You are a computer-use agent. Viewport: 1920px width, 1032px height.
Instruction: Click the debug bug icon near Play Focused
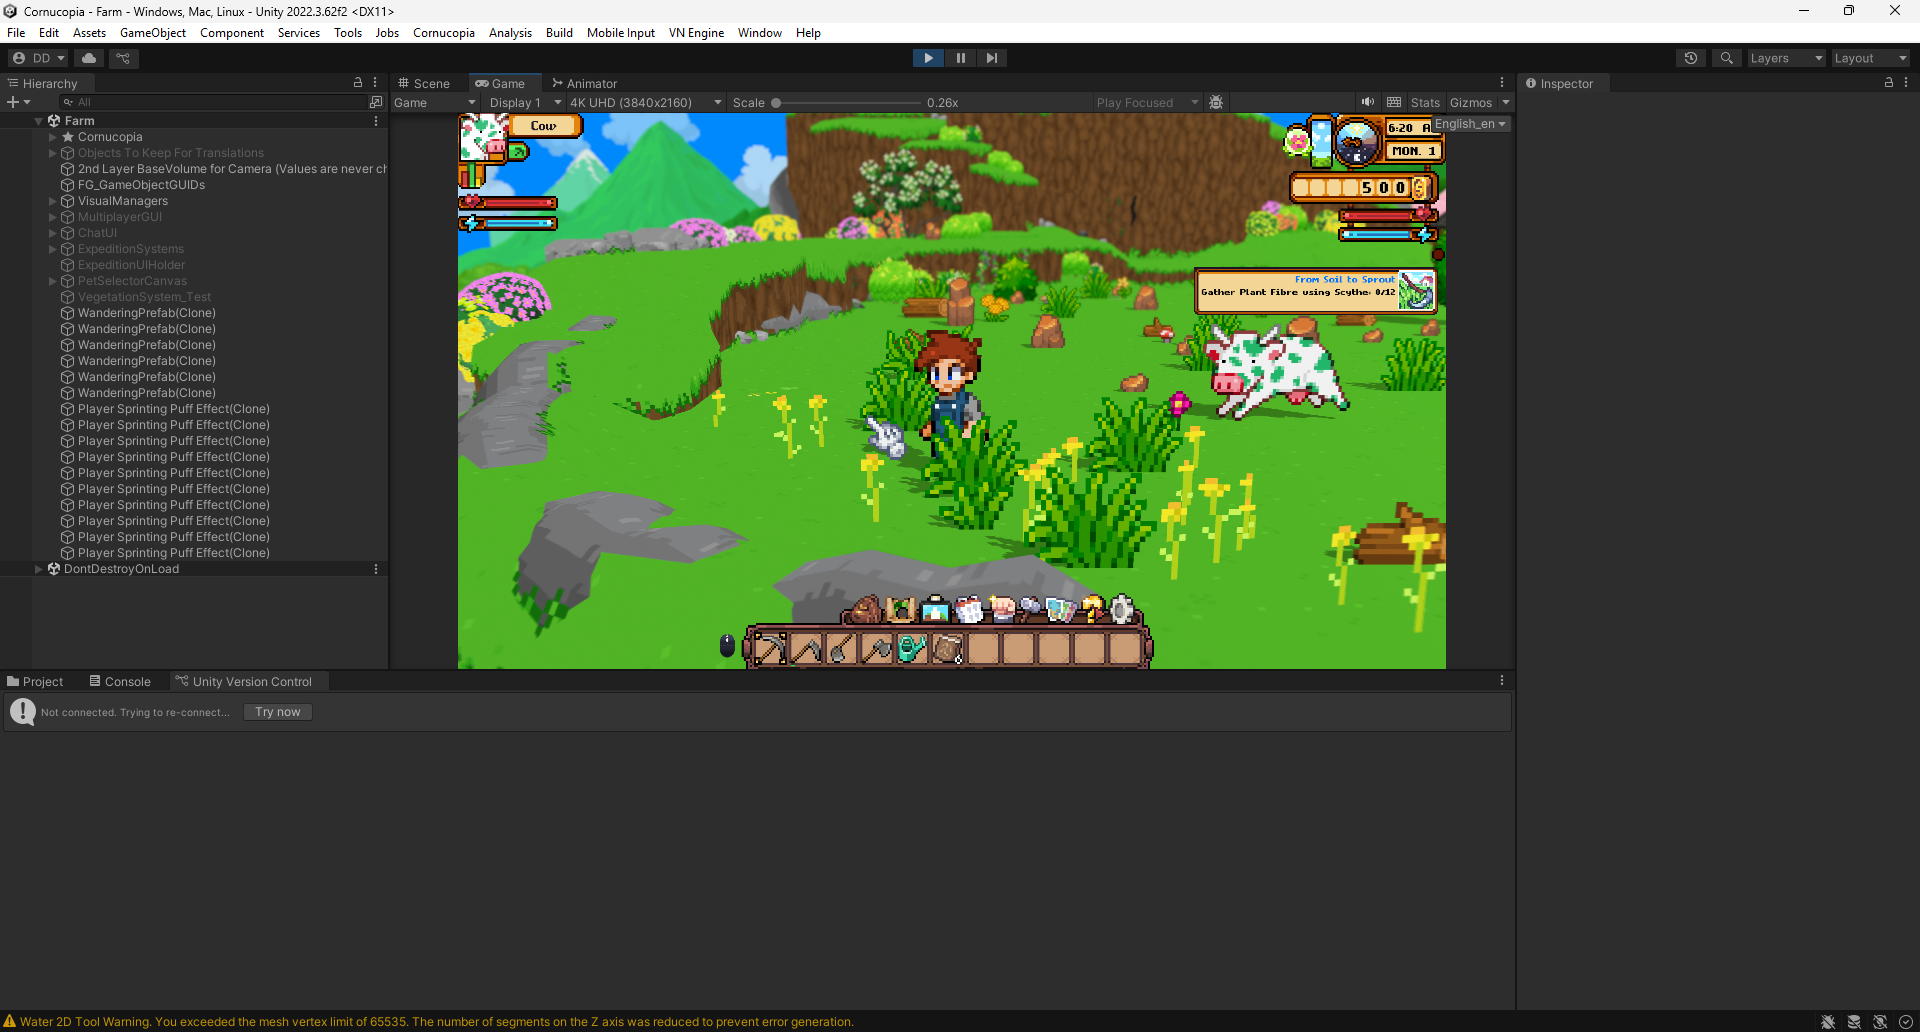(1216, 102)
